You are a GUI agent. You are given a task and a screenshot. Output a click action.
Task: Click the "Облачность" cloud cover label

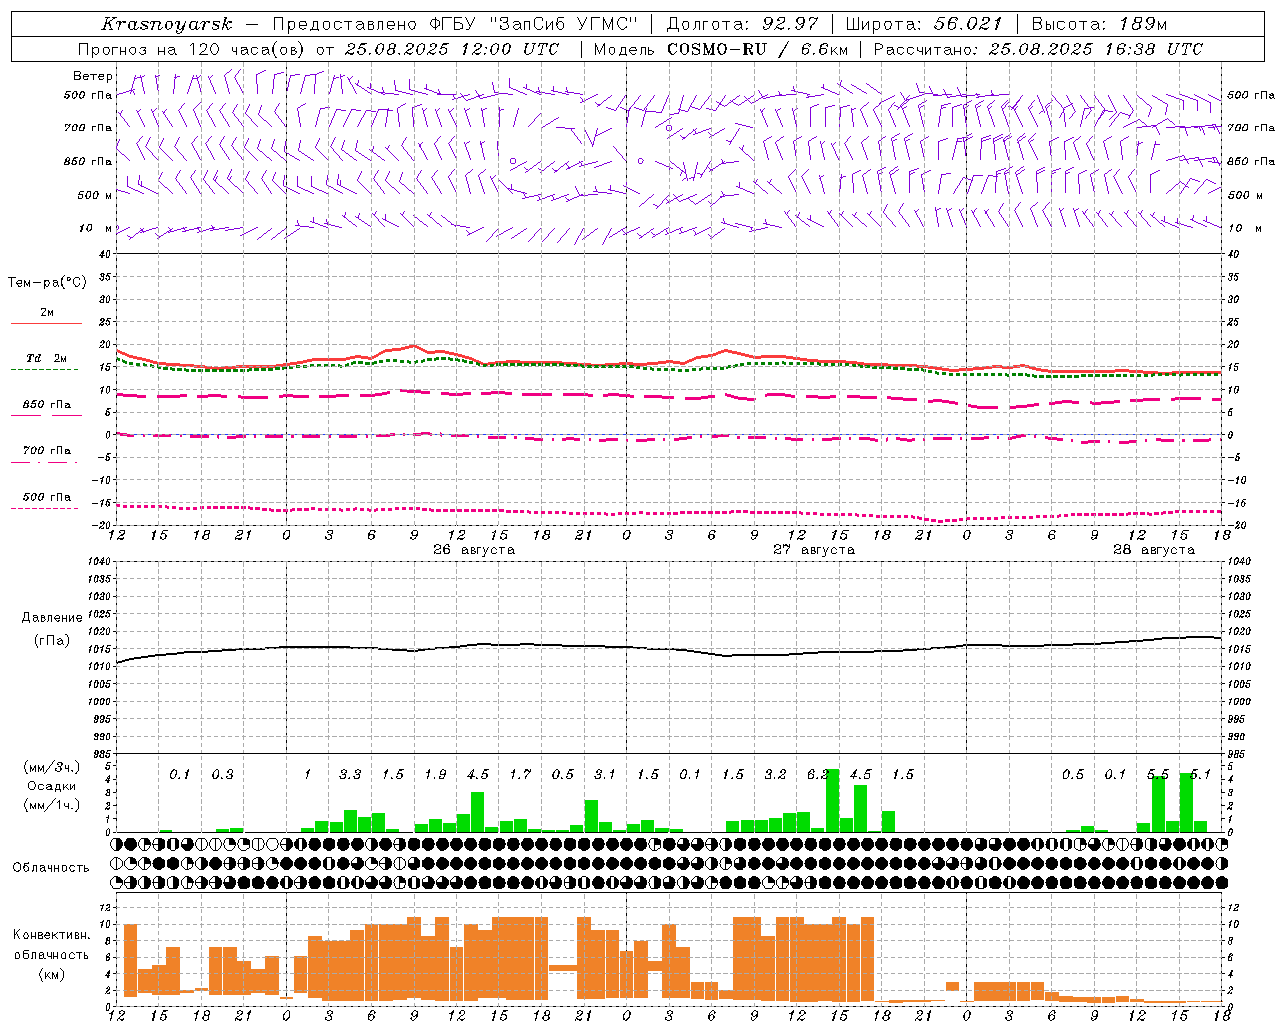click(51, 868)
